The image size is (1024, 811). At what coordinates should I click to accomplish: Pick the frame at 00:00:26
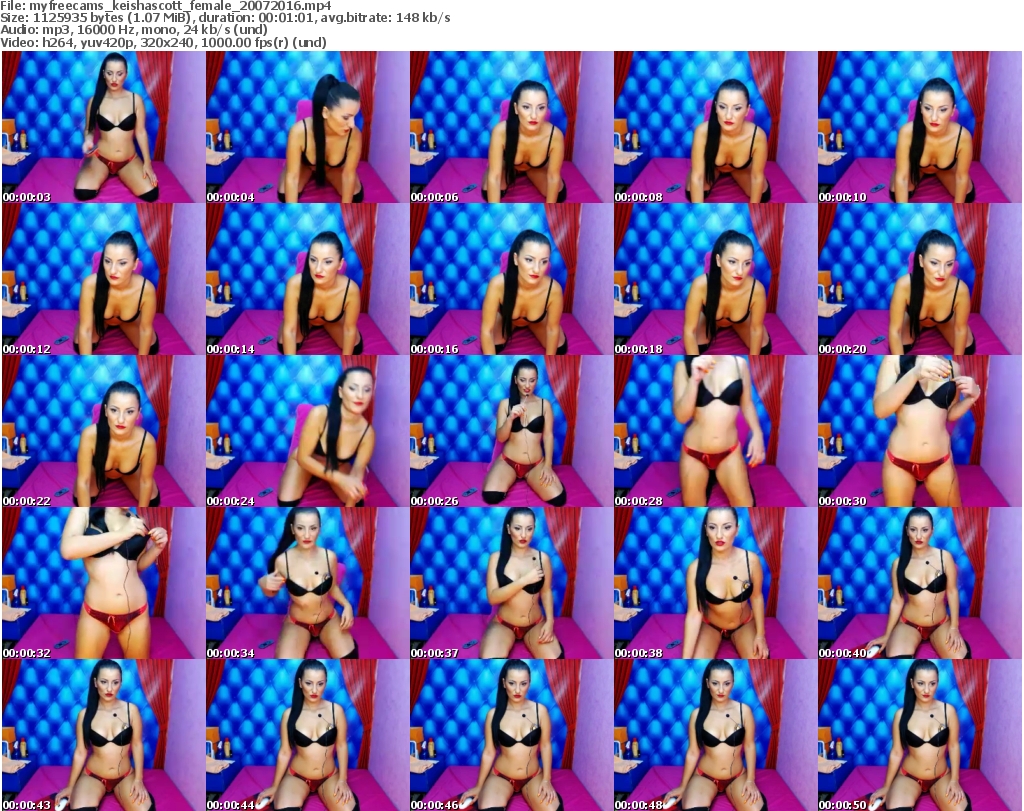pyautogui.click(x=511, y=431)
